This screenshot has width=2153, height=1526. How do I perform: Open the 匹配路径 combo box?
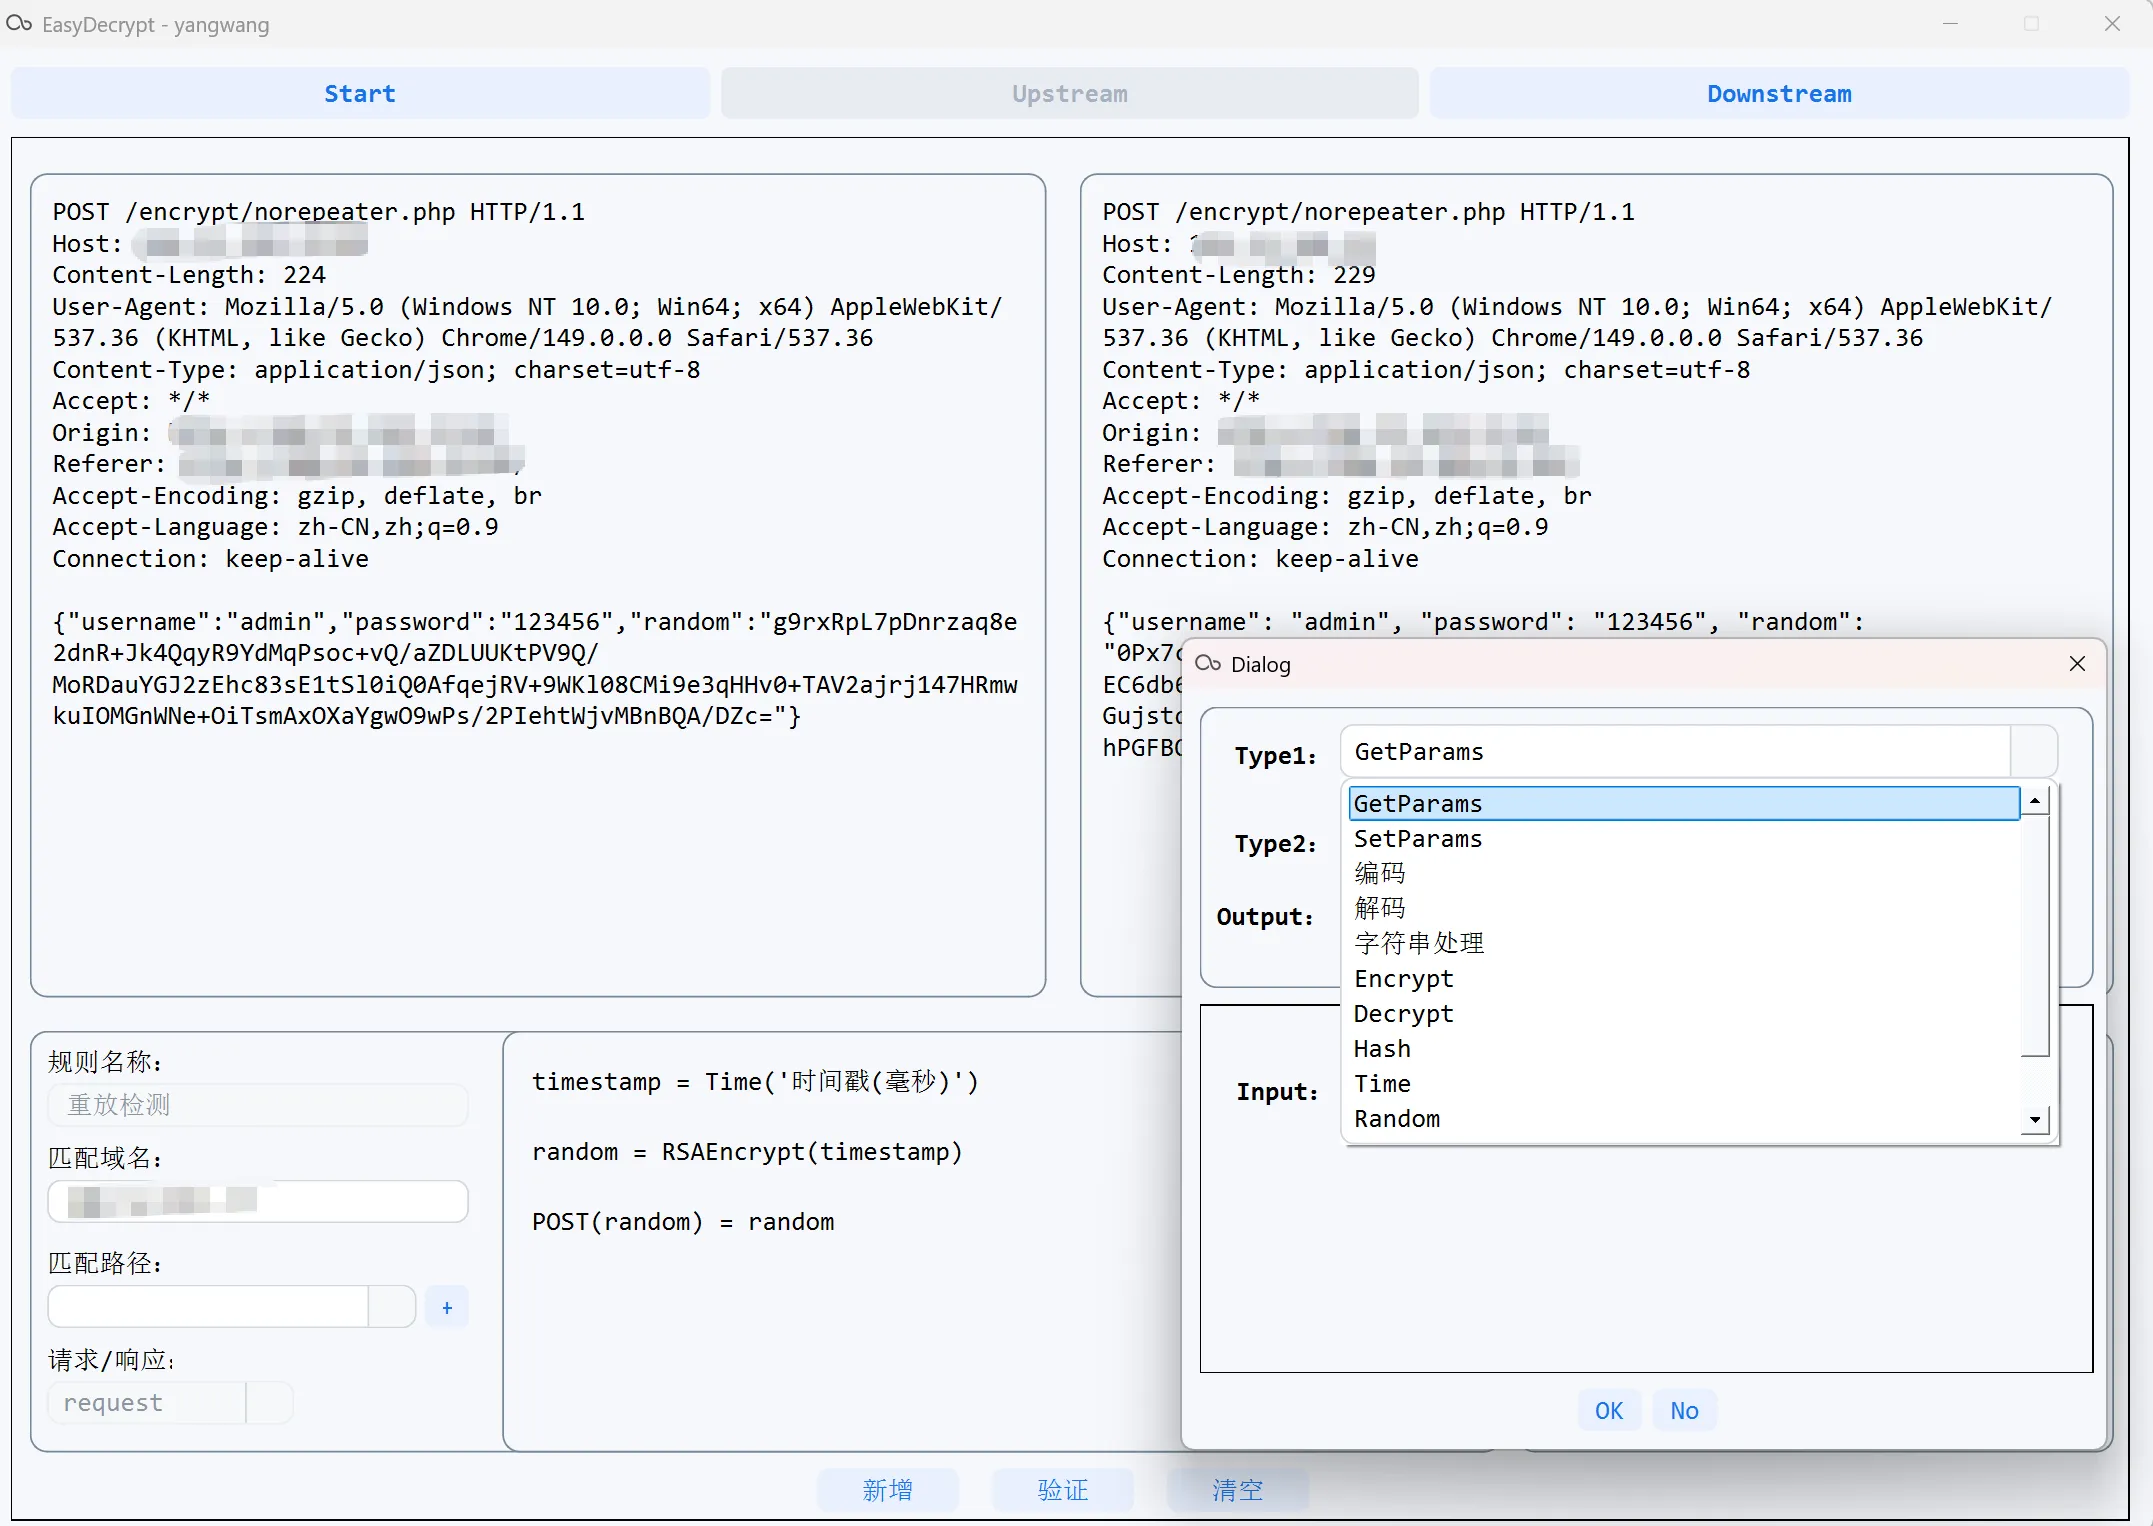(x=232, y=1306)
